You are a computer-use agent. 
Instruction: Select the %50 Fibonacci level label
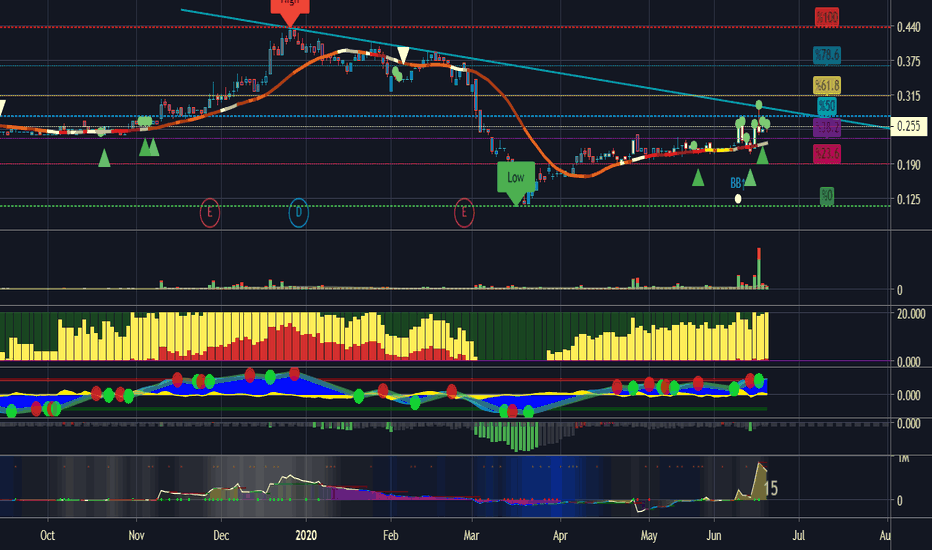tap(826, 106)
